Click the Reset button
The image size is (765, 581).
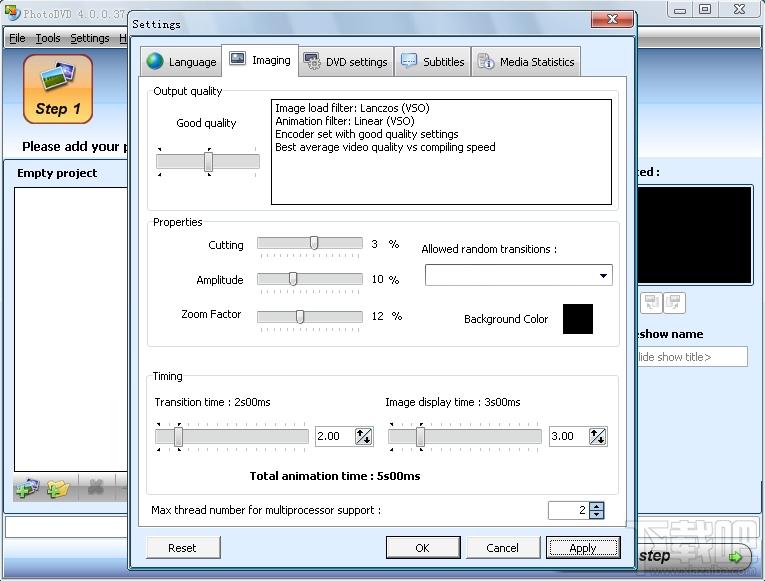[182, 548]
